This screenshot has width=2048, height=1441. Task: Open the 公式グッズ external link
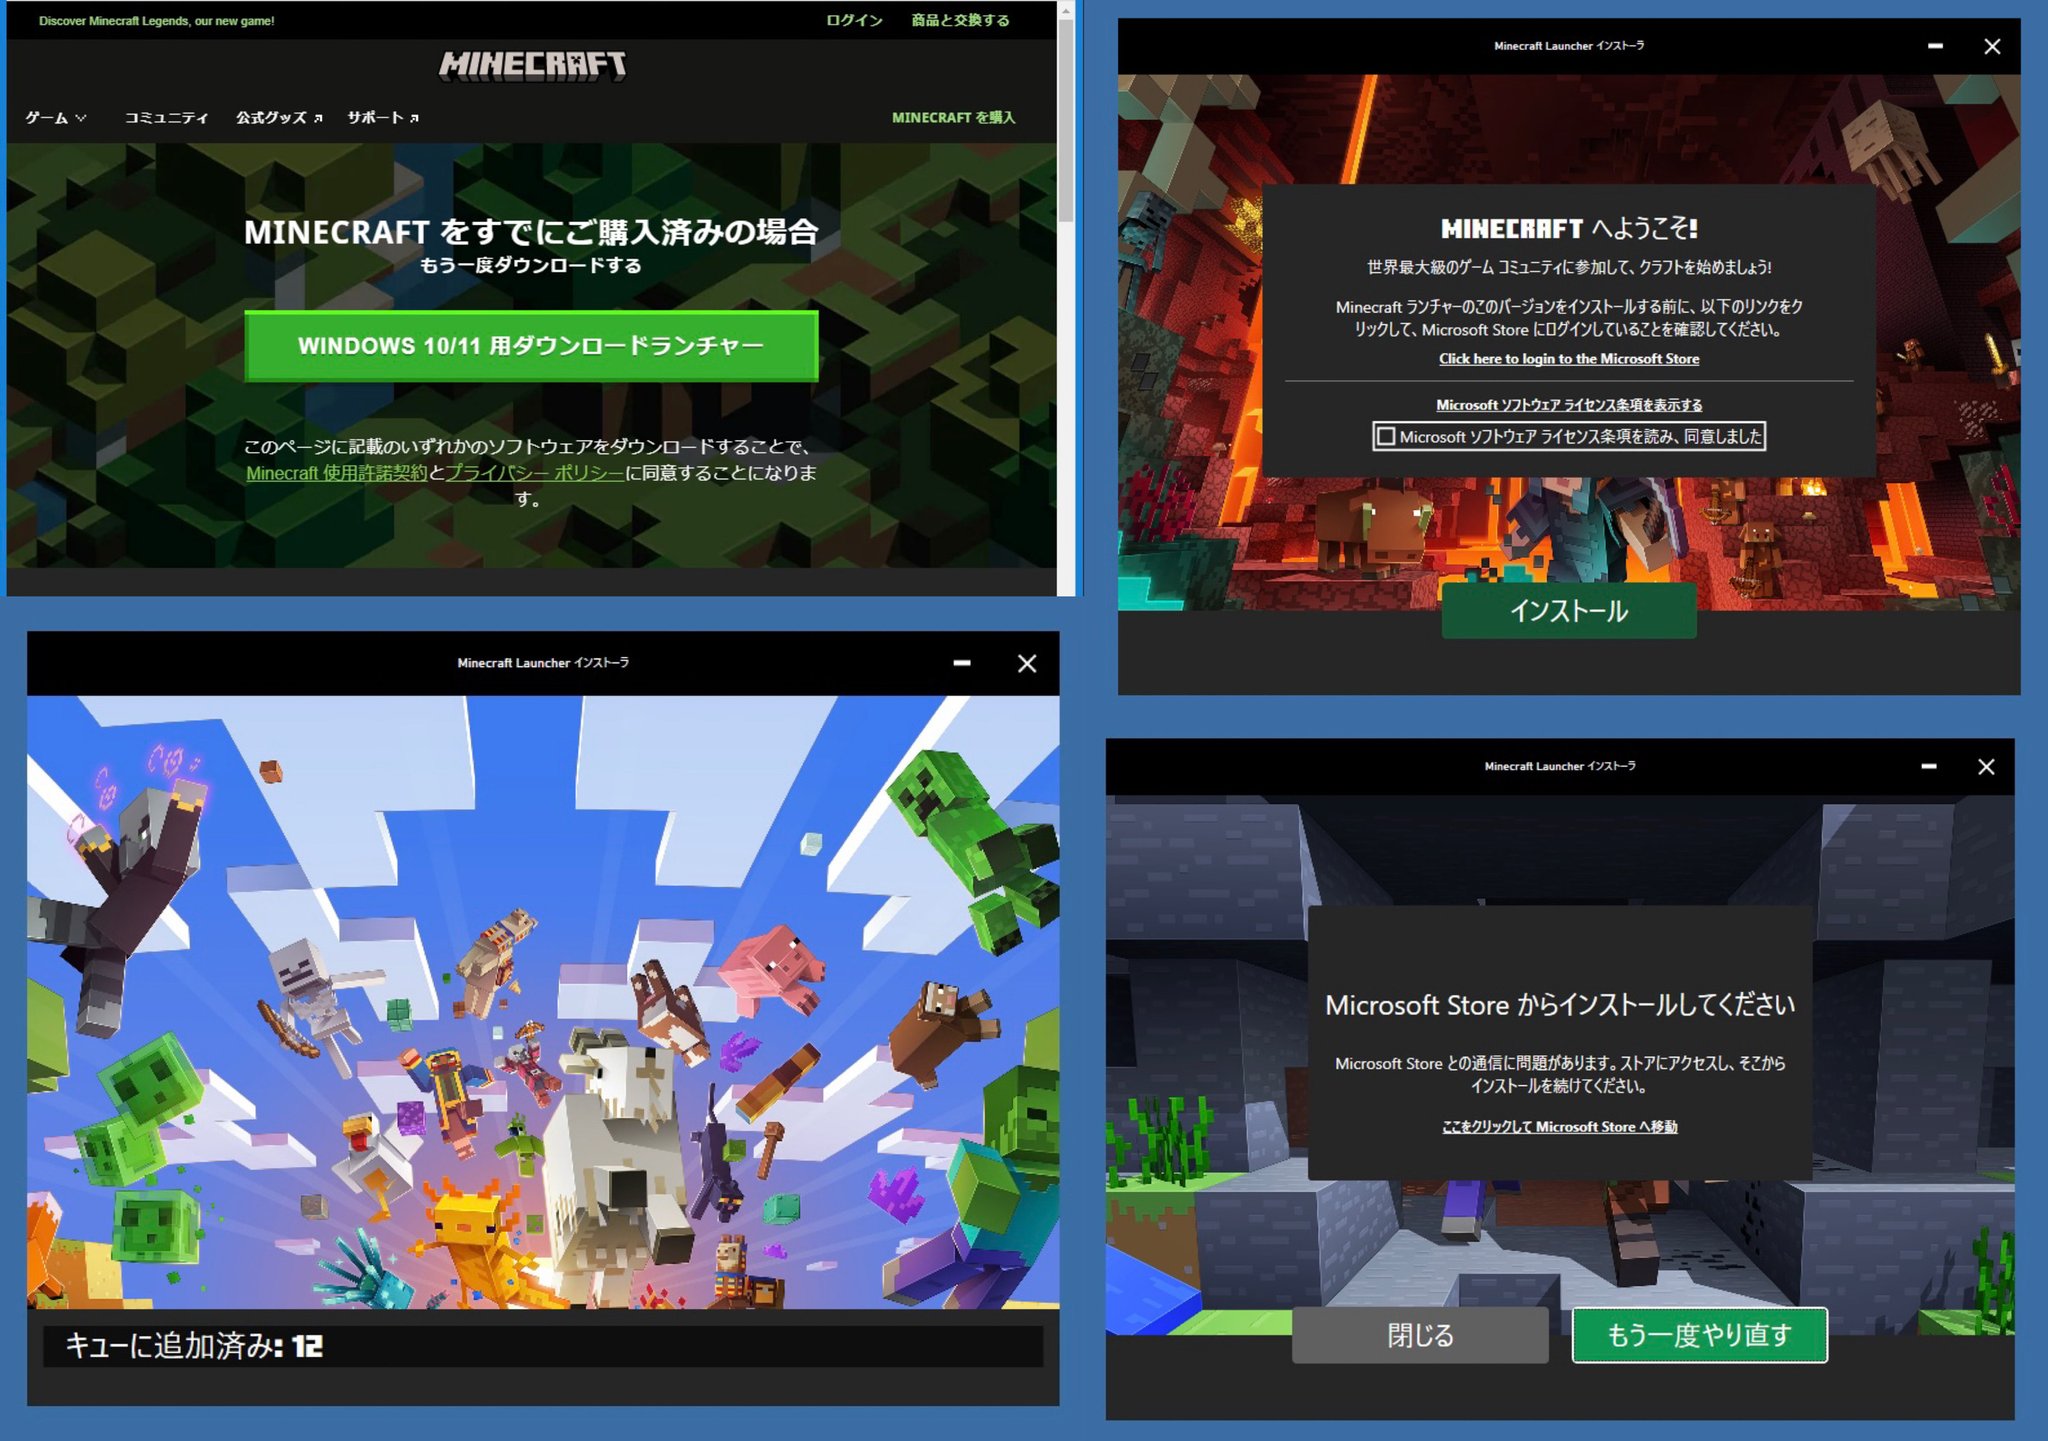coord(279,117)
